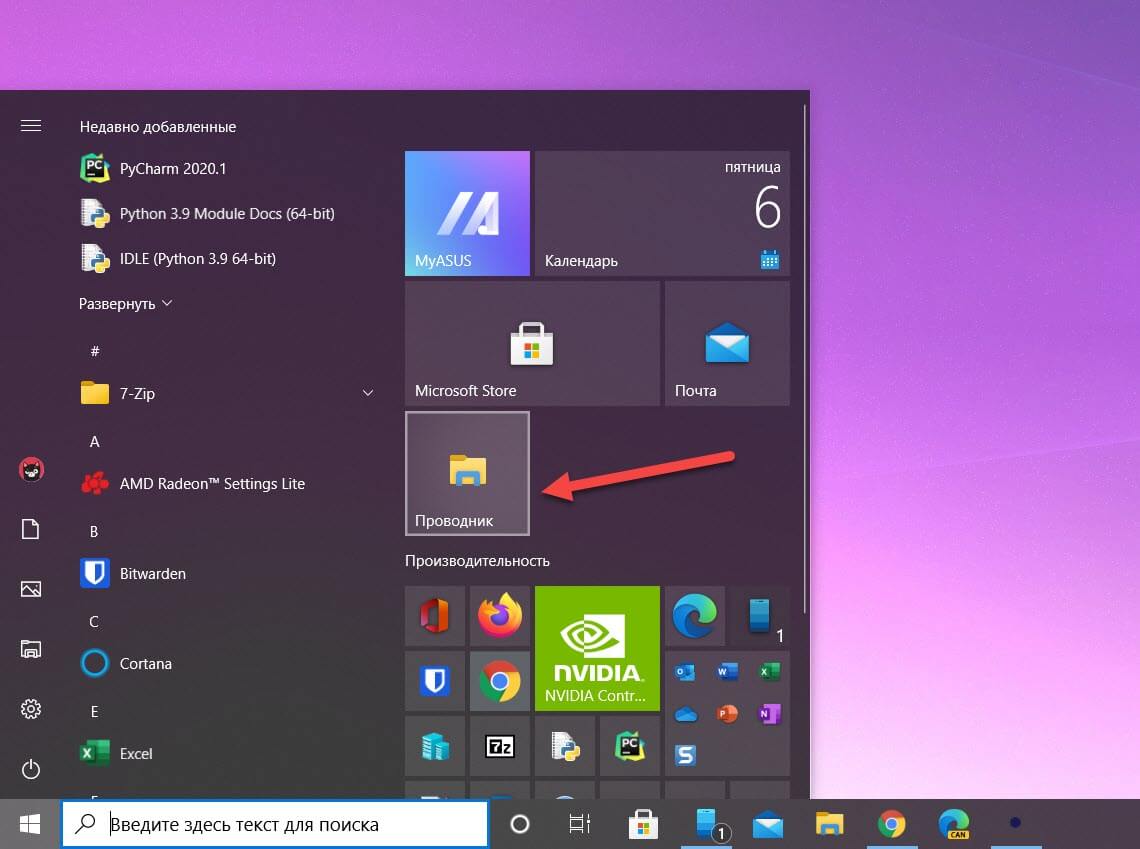Open the MyASUS tile

tap(467, 213)
